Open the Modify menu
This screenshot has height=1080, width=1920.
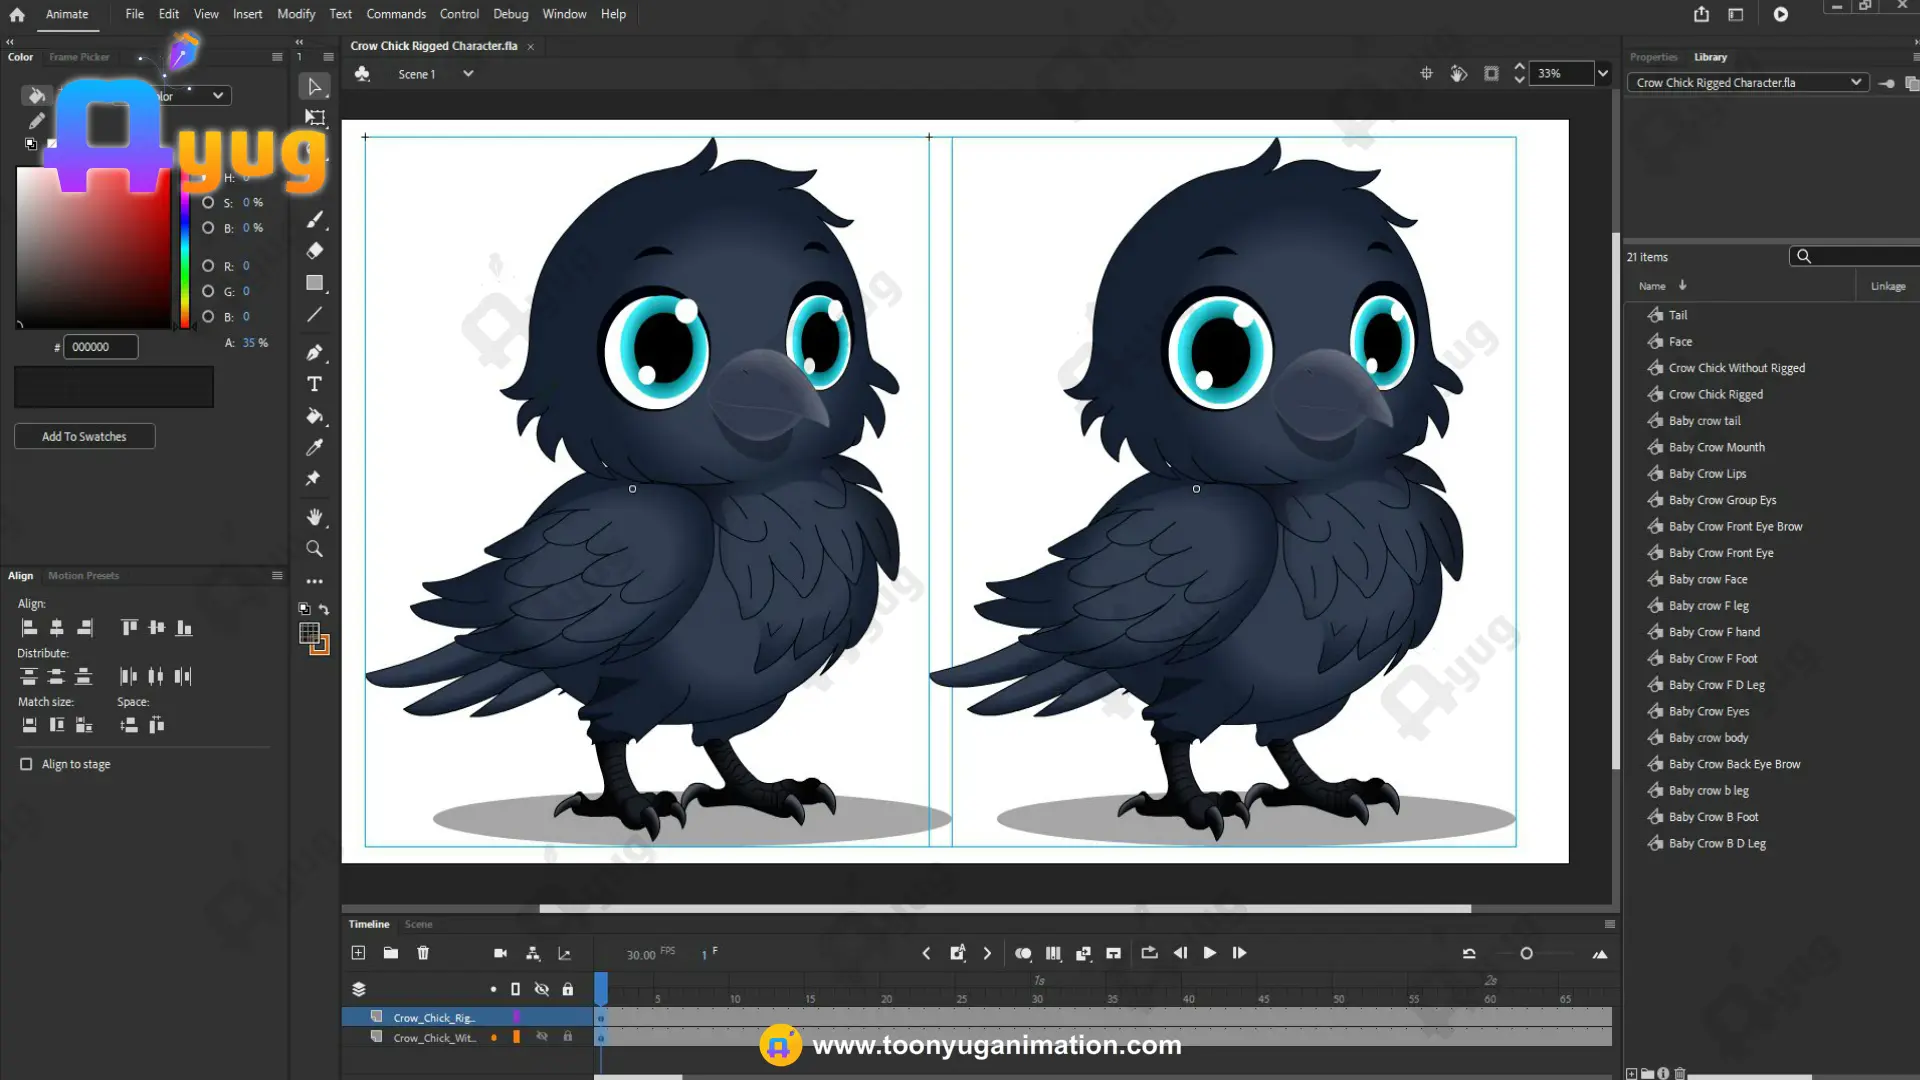(x=295, y=14)
